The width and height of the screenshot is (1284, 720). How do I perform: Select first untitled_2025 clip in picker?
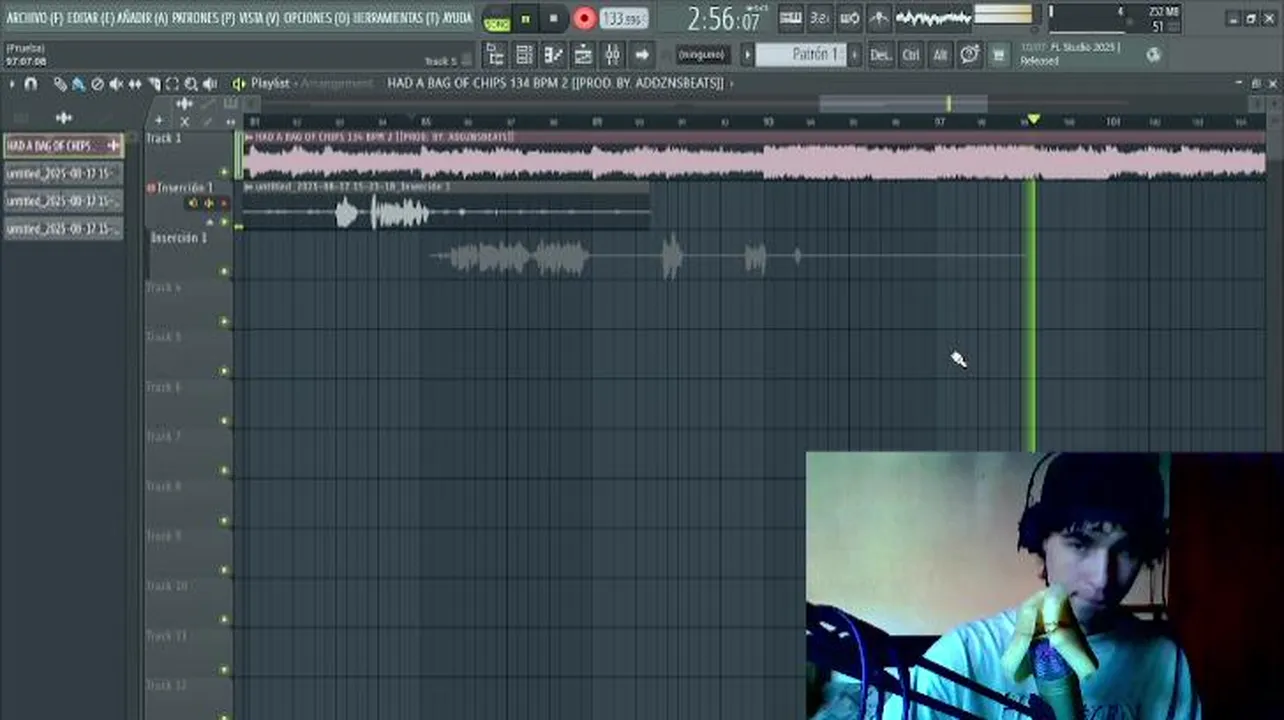tap(63, 174)
